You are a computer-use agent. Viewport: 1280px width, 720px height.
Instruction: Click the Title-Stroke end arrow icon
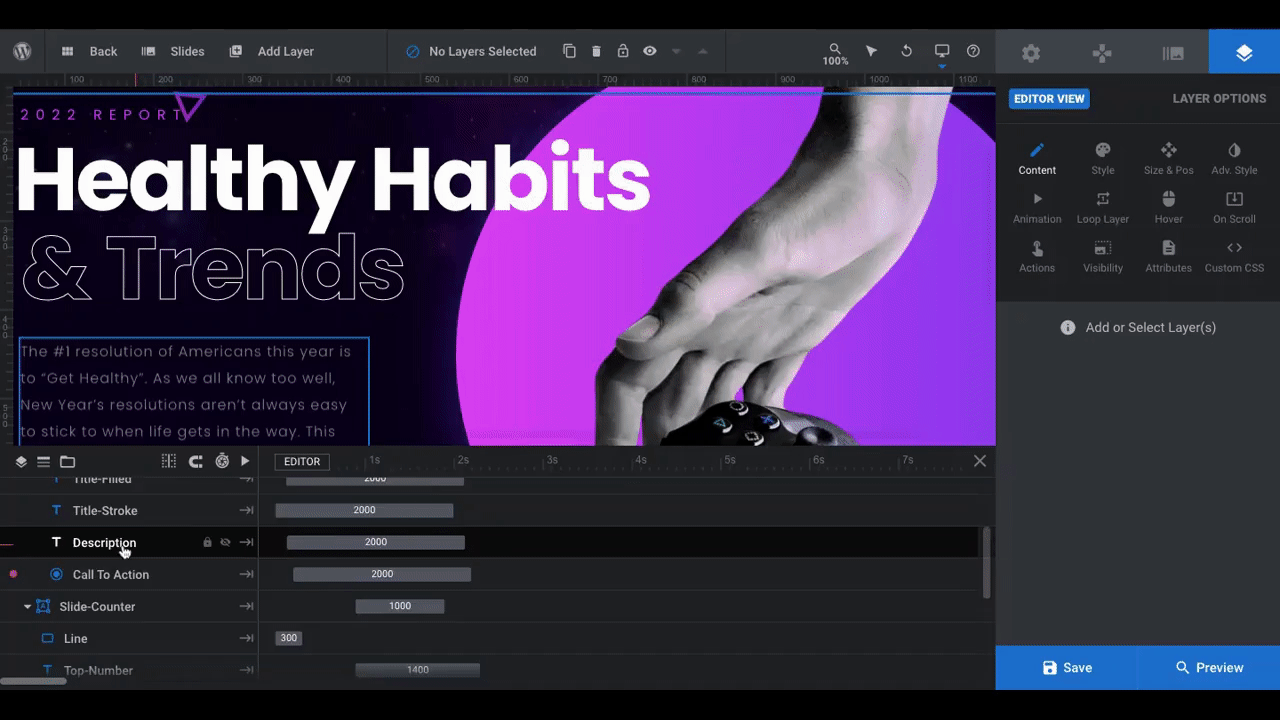click(246, 510)
